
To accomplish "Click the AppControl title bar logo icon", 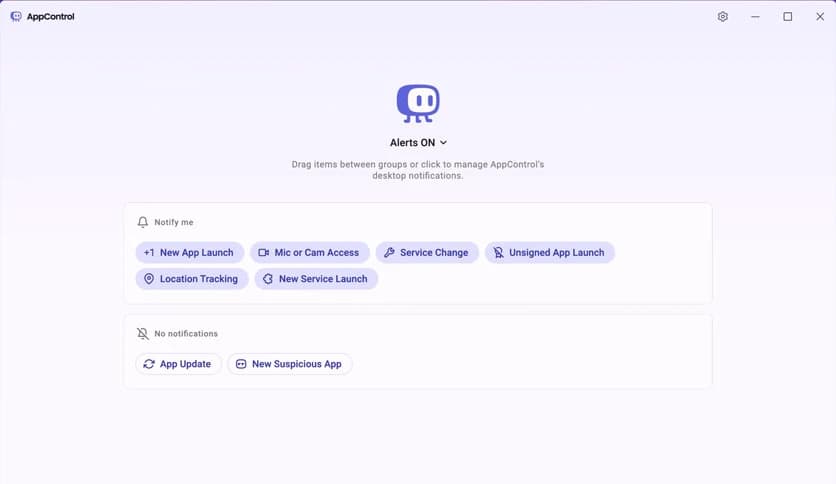I will [x=16, y=17].
